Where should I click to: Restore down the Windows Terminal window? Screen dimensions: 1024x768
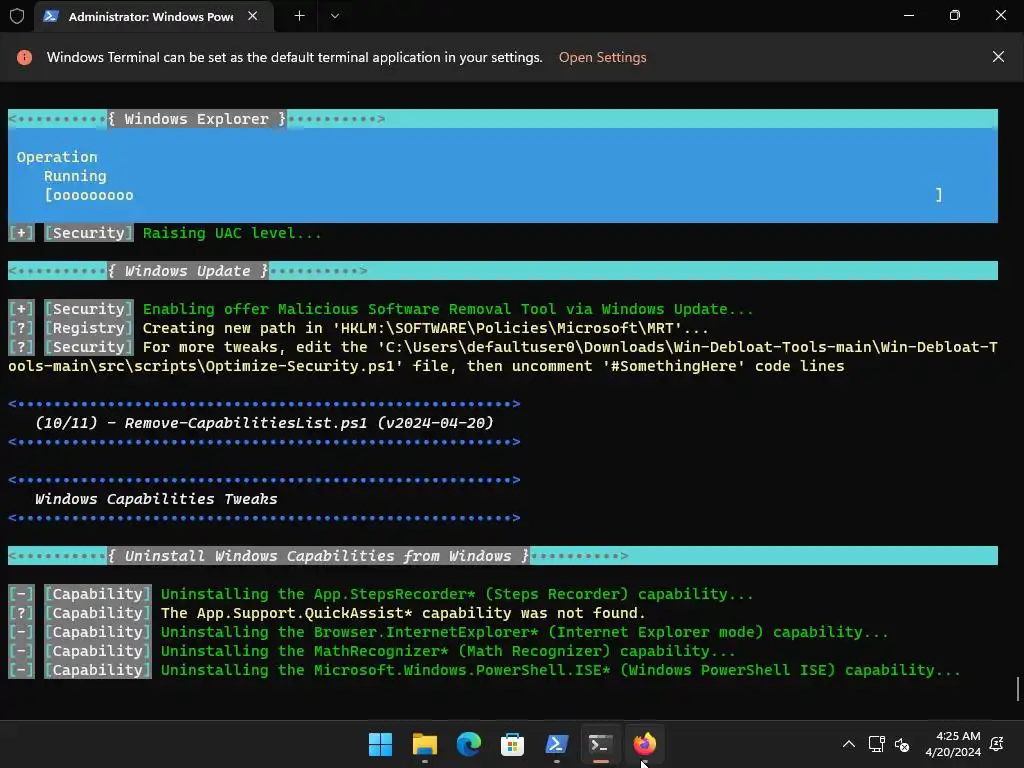point(955,16)
